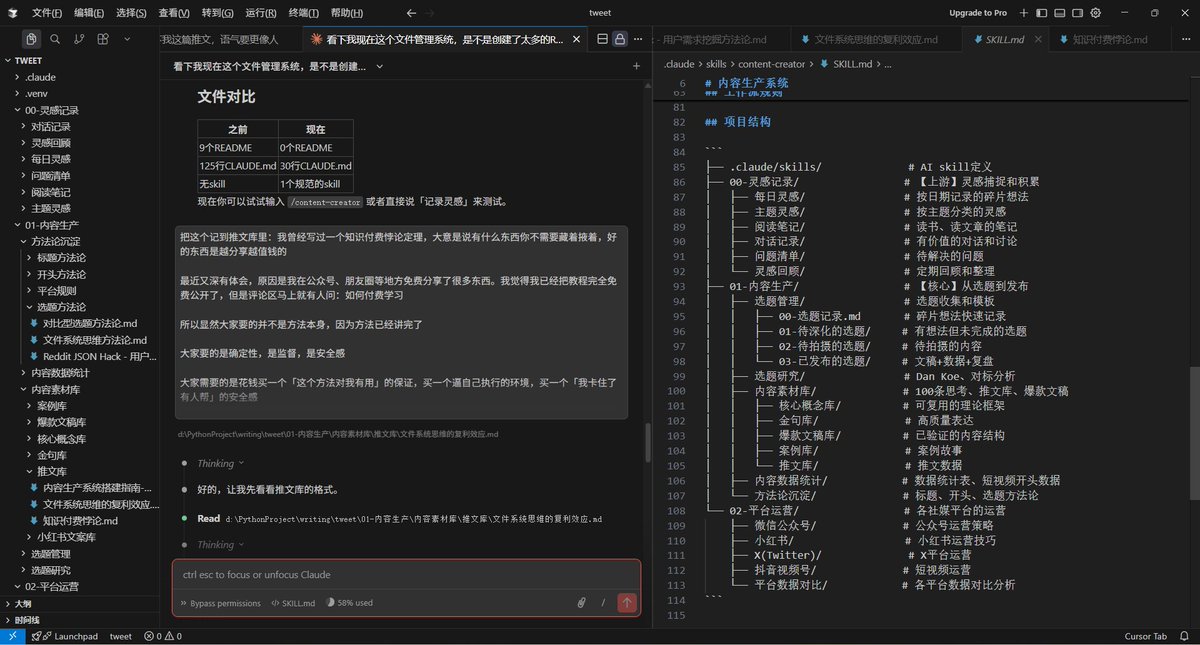The image size is (1200, 645).
Task: Click the /content-creator inline code
Action: (x=324, y=202)
